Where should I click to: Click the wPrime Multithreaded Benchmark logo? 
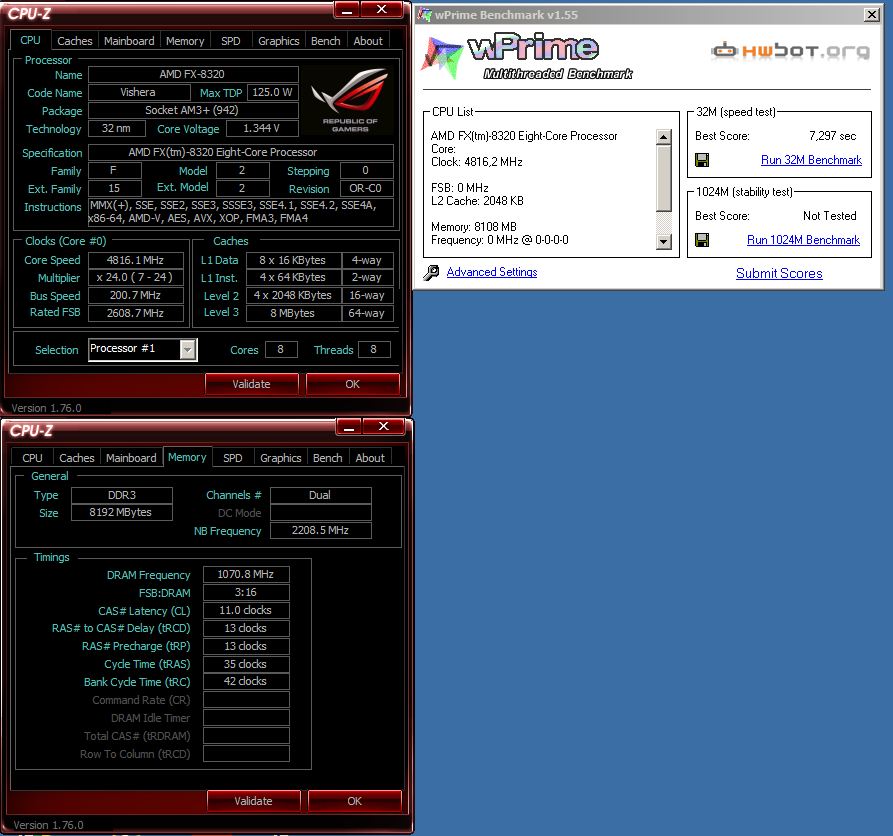click(527, 57)
